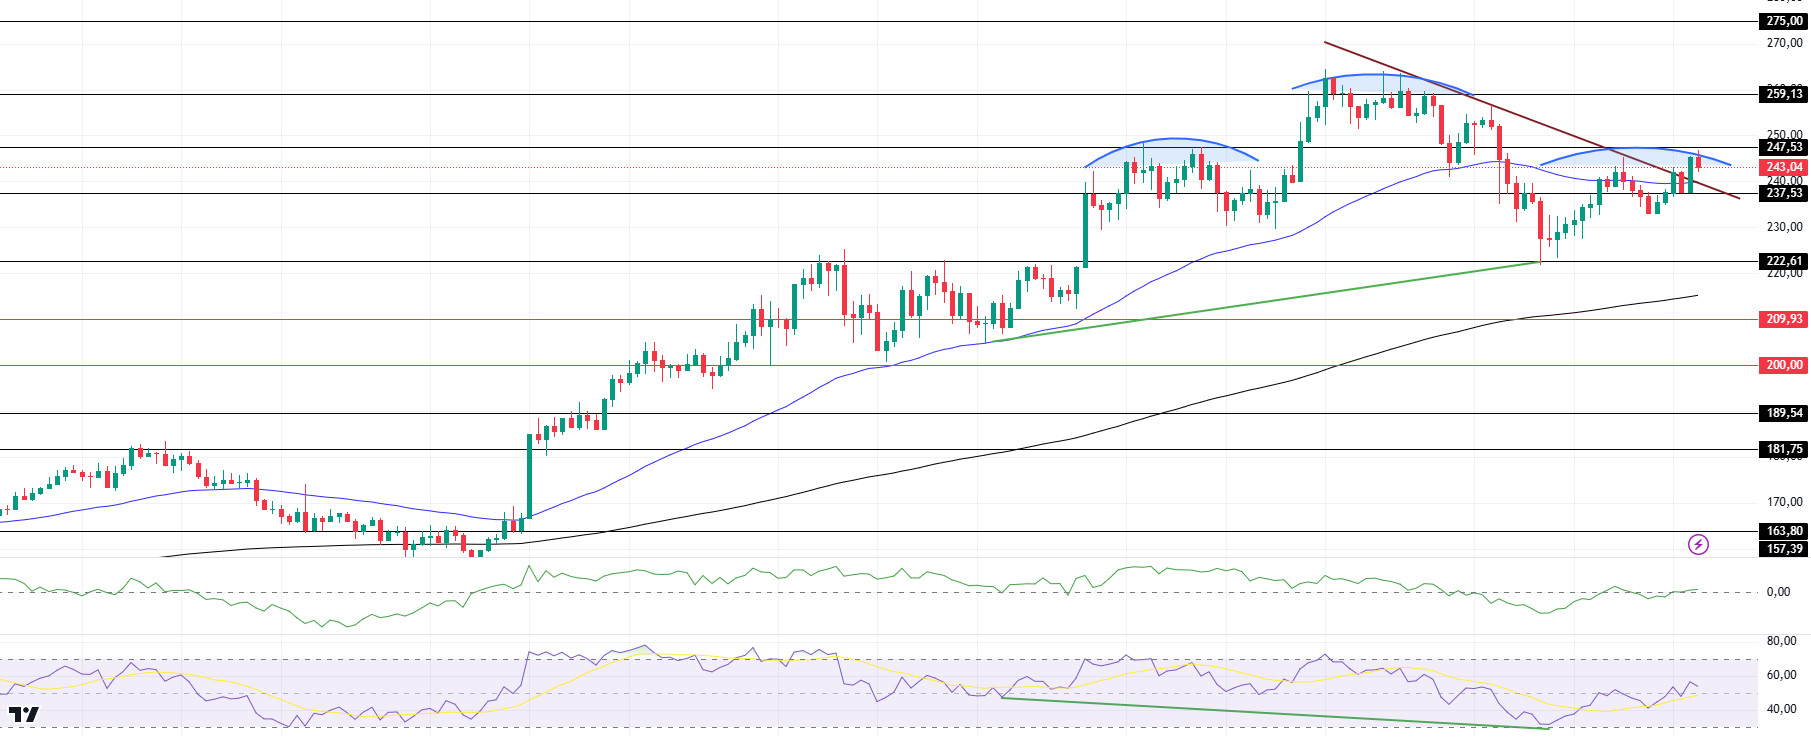Viewport: 1811px width, 744px height.
Task: Click the 0,00 oscillator axis value
Action: click(x=1778, y=592)
